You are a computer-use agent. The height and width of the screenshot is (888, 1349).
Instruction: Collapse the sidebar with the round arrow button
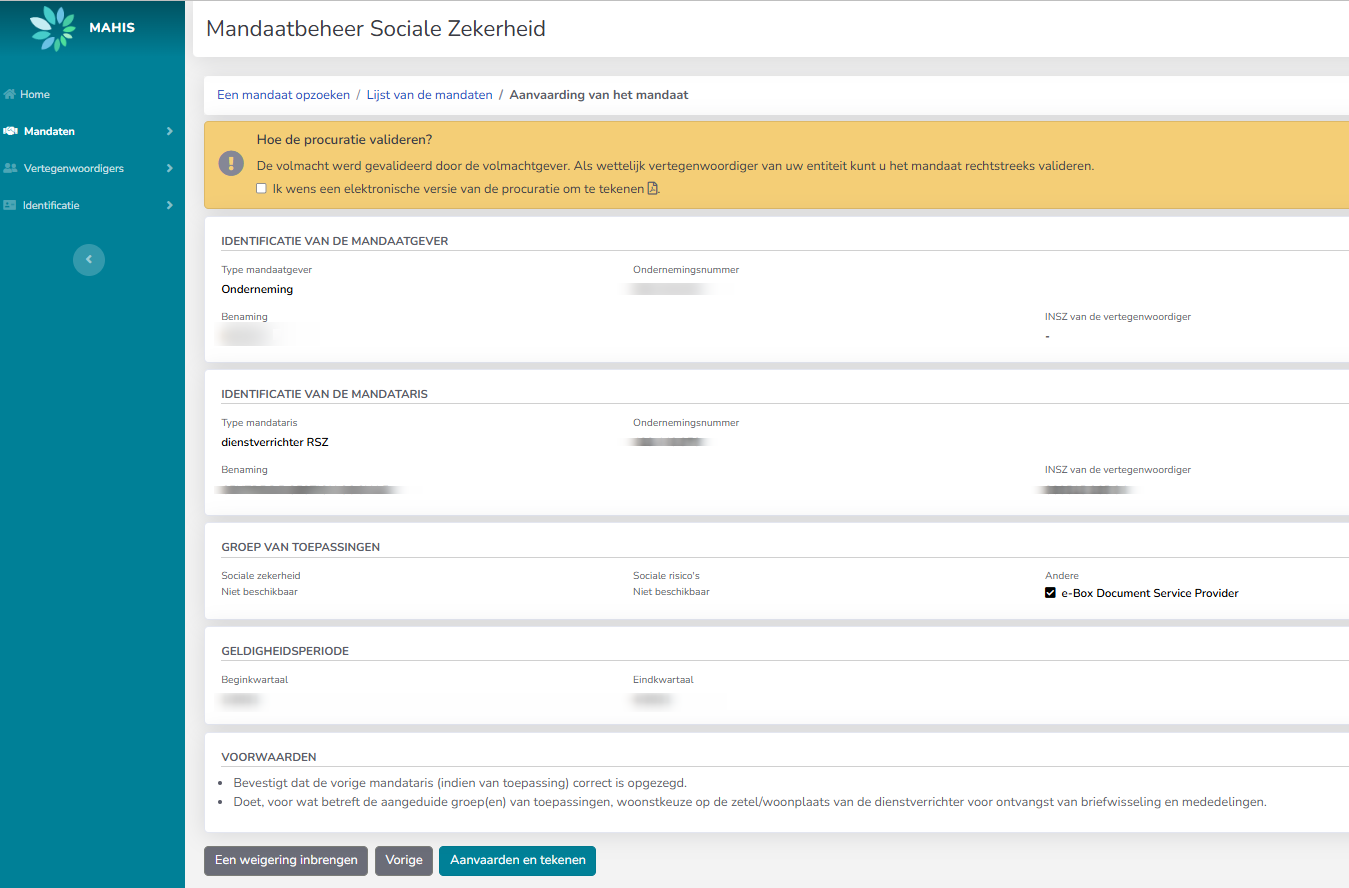coord(89,260)
